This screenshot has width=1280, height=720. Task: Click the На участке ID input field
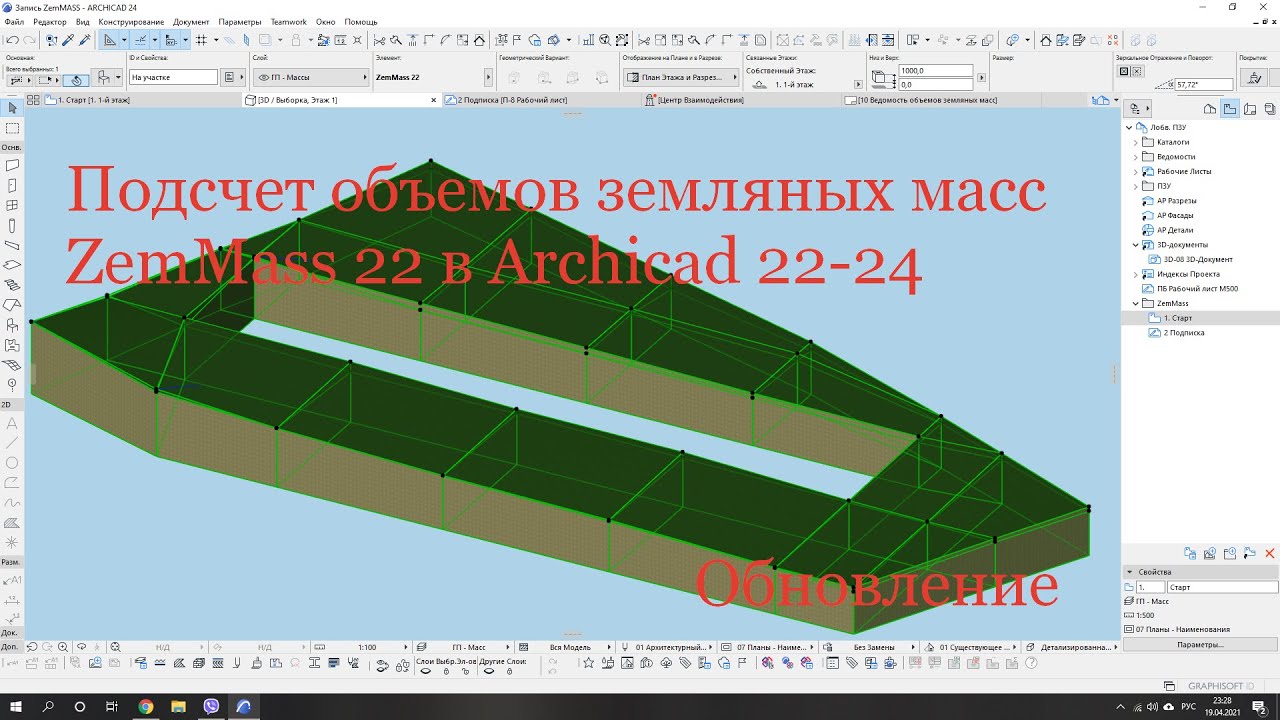click(173, 77)
